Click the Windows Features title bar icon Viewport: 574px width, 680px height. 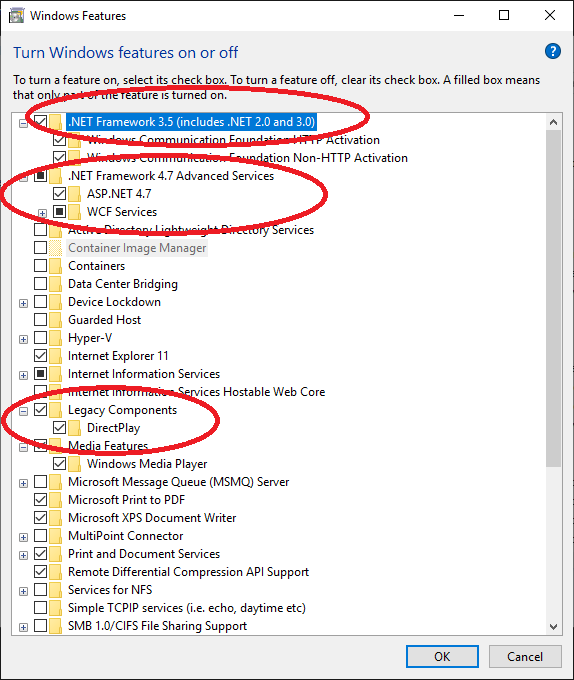[16, 16]
